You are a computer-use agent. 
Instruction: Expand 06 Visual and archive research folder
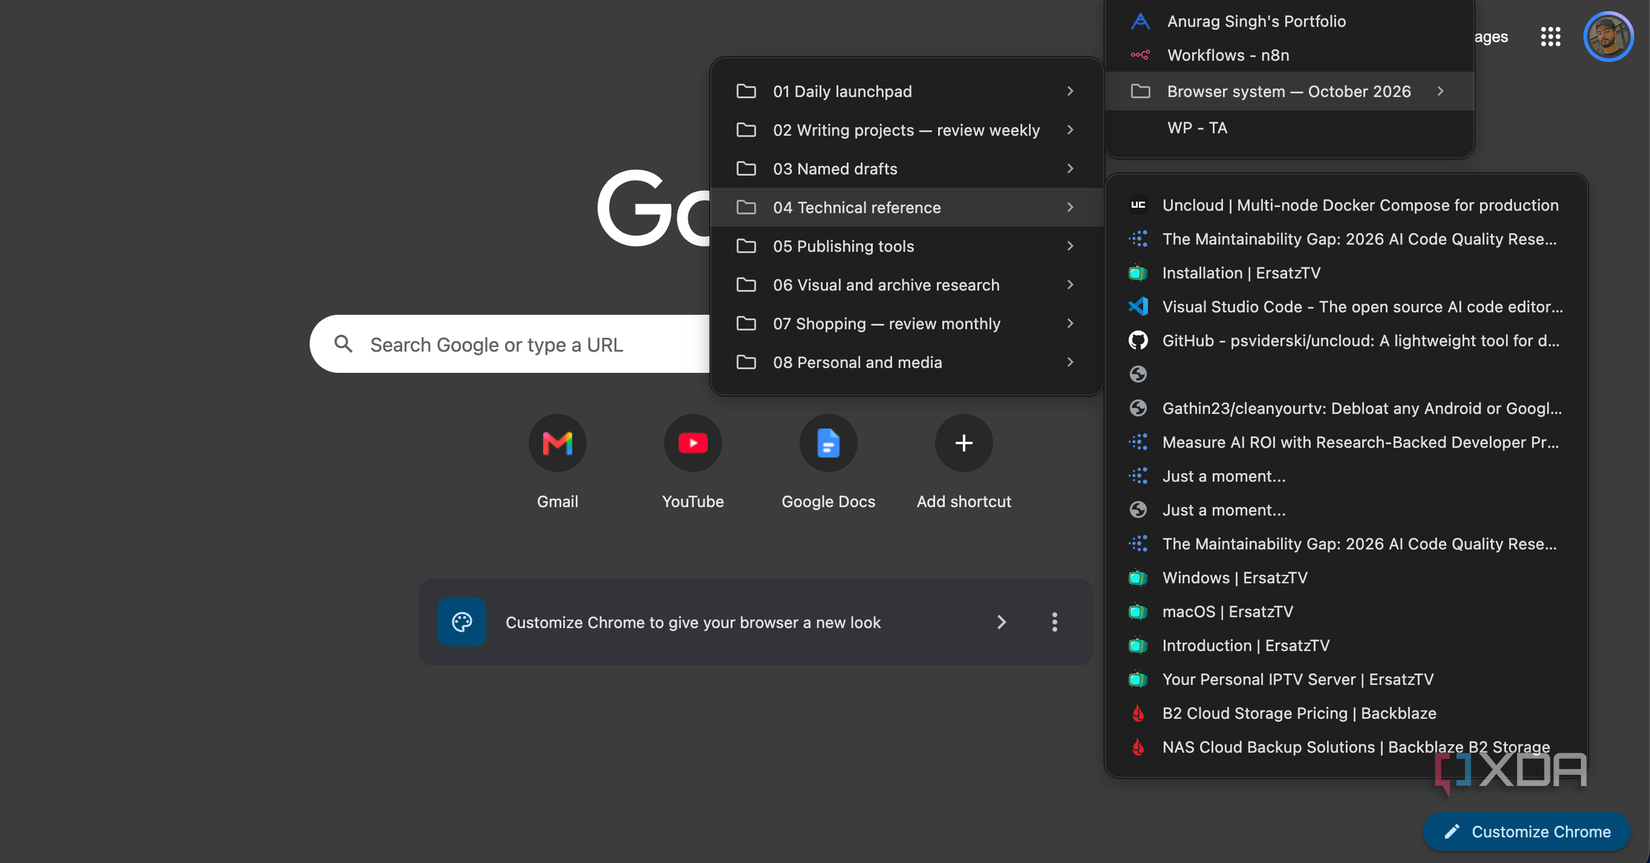[x=906, y=285]
